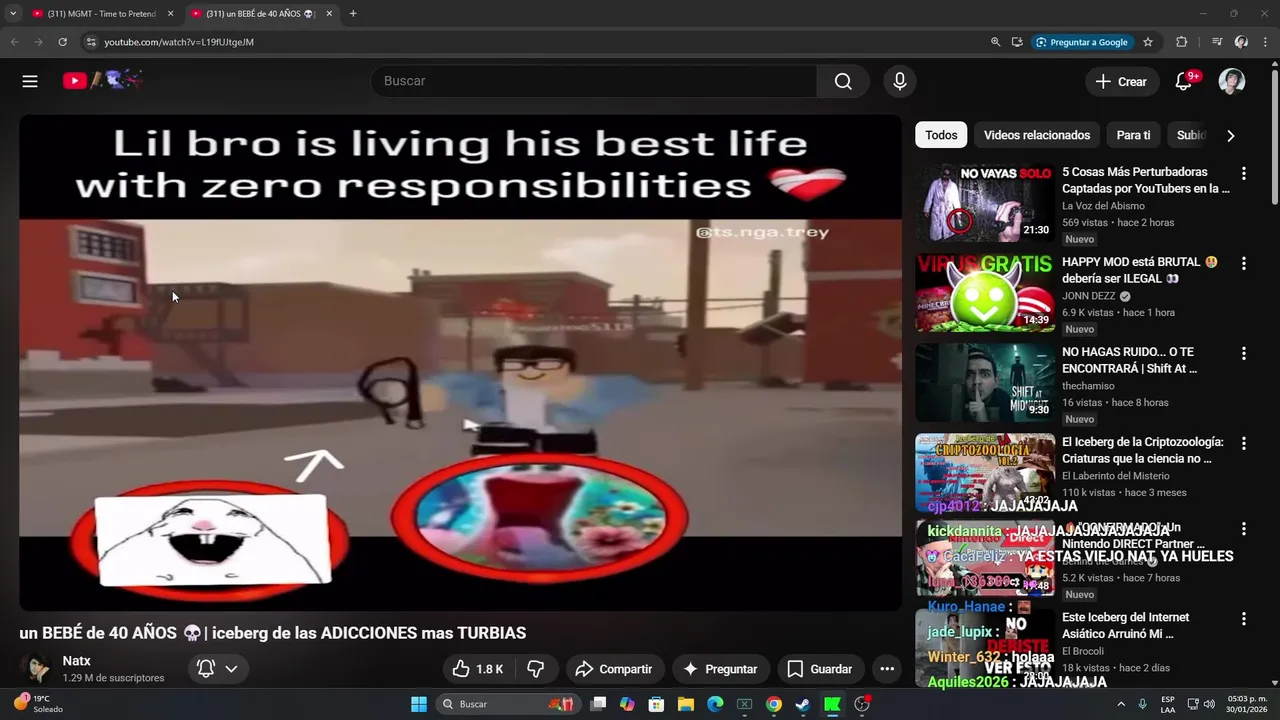This screenshot has height=720, width=1280.
Task: Open a new browser tab
Action: pos(353,14)
